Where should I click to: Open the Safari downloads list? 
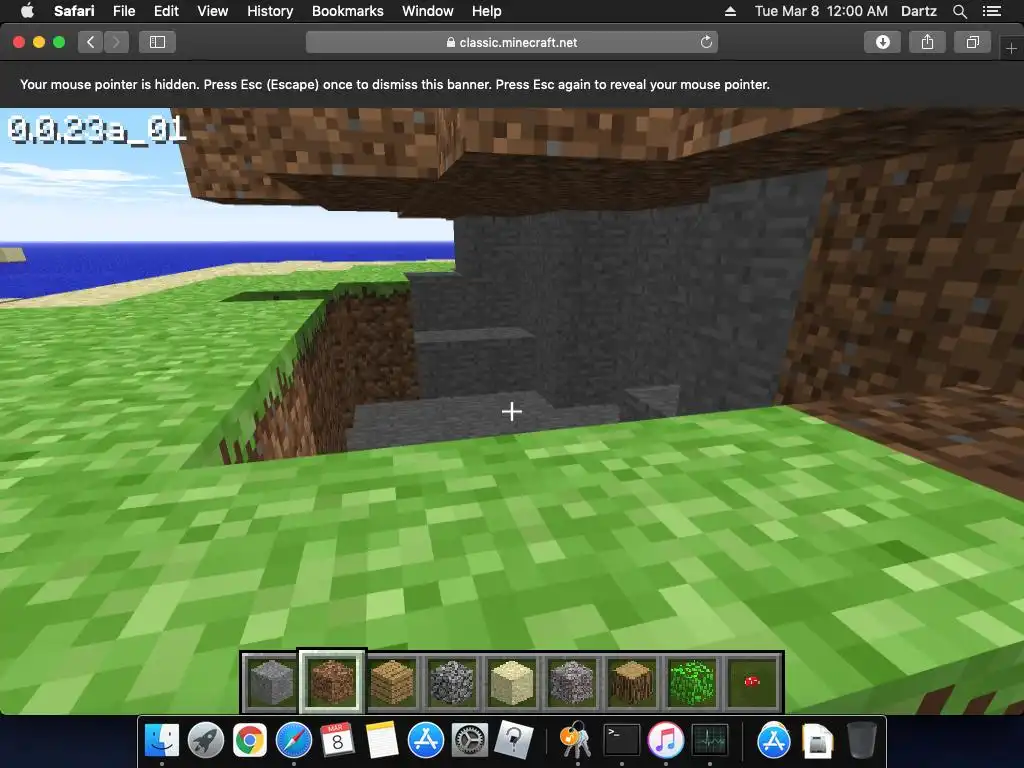[882, 42]
